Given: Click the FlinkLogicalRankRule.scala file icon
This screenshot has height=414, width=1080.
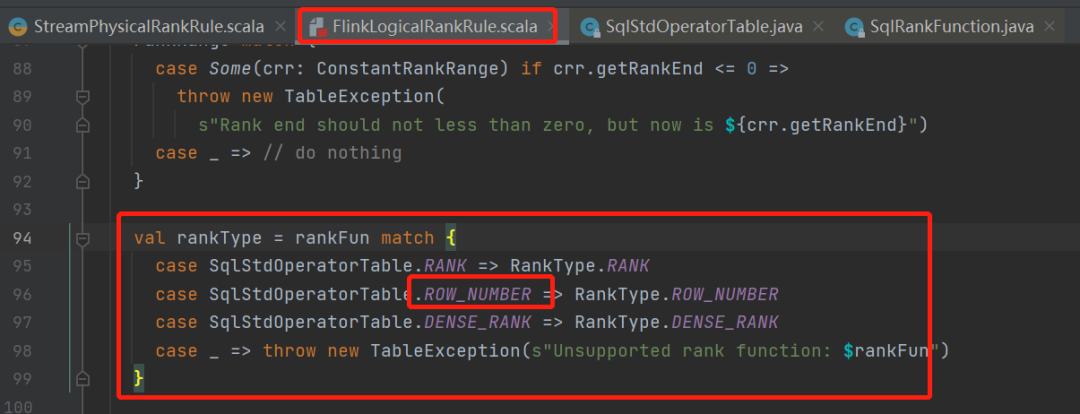Looking at the screenshot, I should pyautogui.click(x=318, y=28).
